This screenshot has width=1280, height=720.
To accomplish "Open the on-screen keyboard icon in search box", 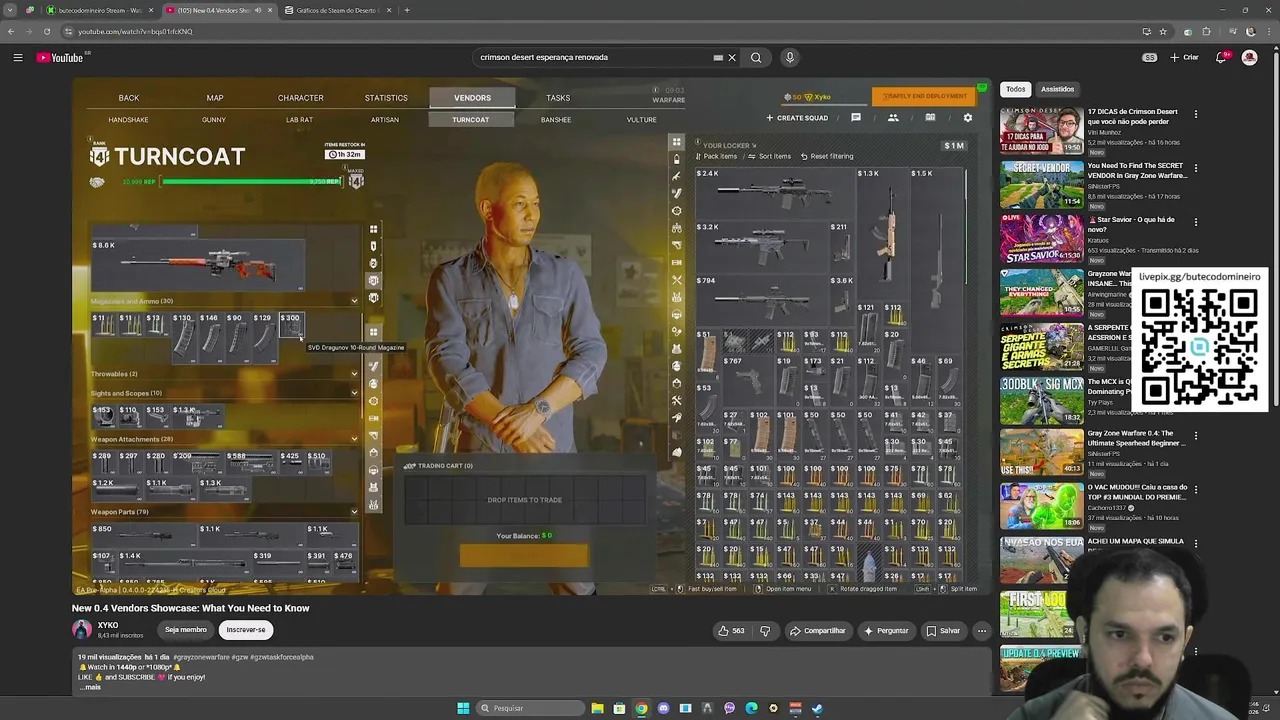I will click(x=718, y=57).
